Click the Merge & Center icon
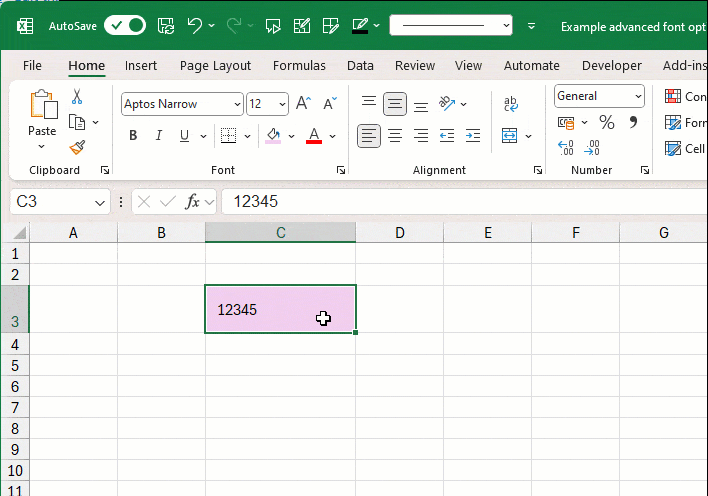Image resolution: width=708 pixels, height=496 pixels. click(509, 136)
